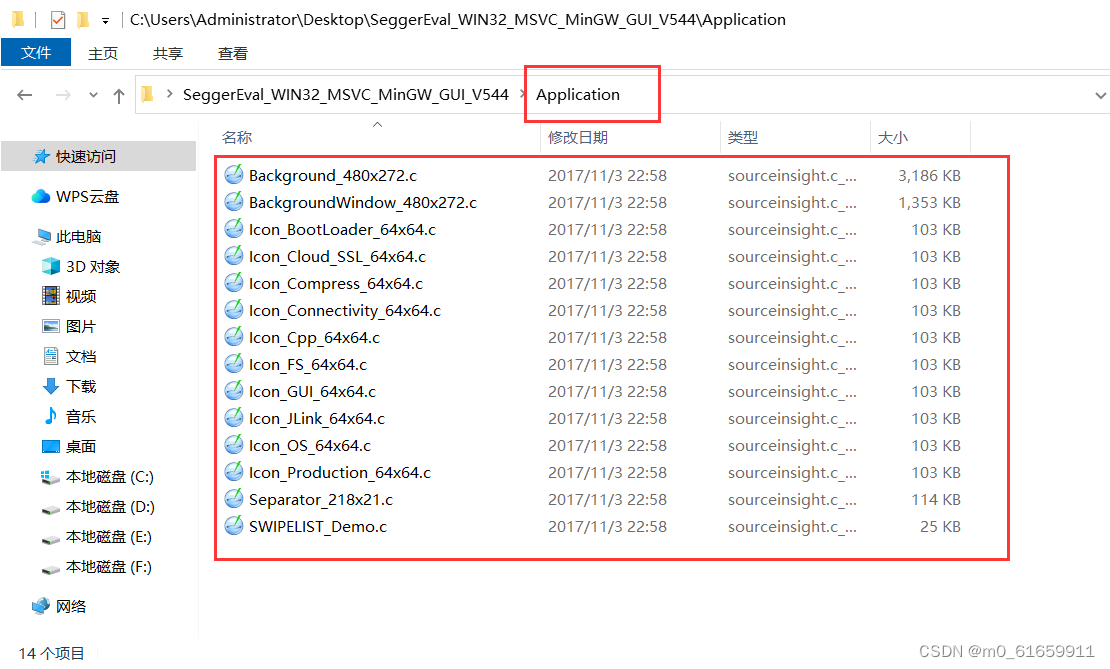Click the Application breadcrumb segment
The height and width of the screenshot is (669, 1110).
point(578,95)
